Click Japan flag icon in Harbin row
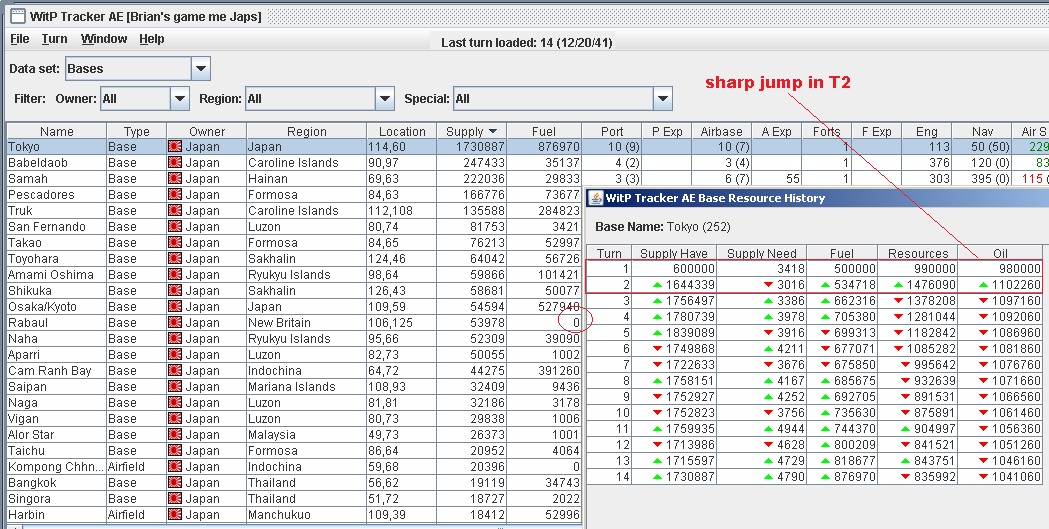The image size is (1049, 529). tap(175, 515)
